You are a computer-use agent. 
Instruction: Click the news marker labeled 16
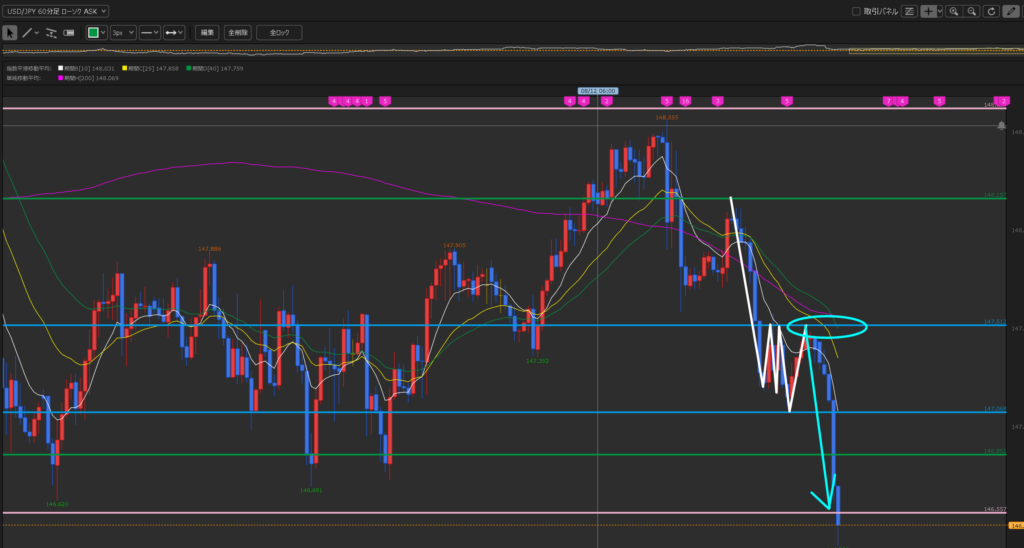point(685,101)
